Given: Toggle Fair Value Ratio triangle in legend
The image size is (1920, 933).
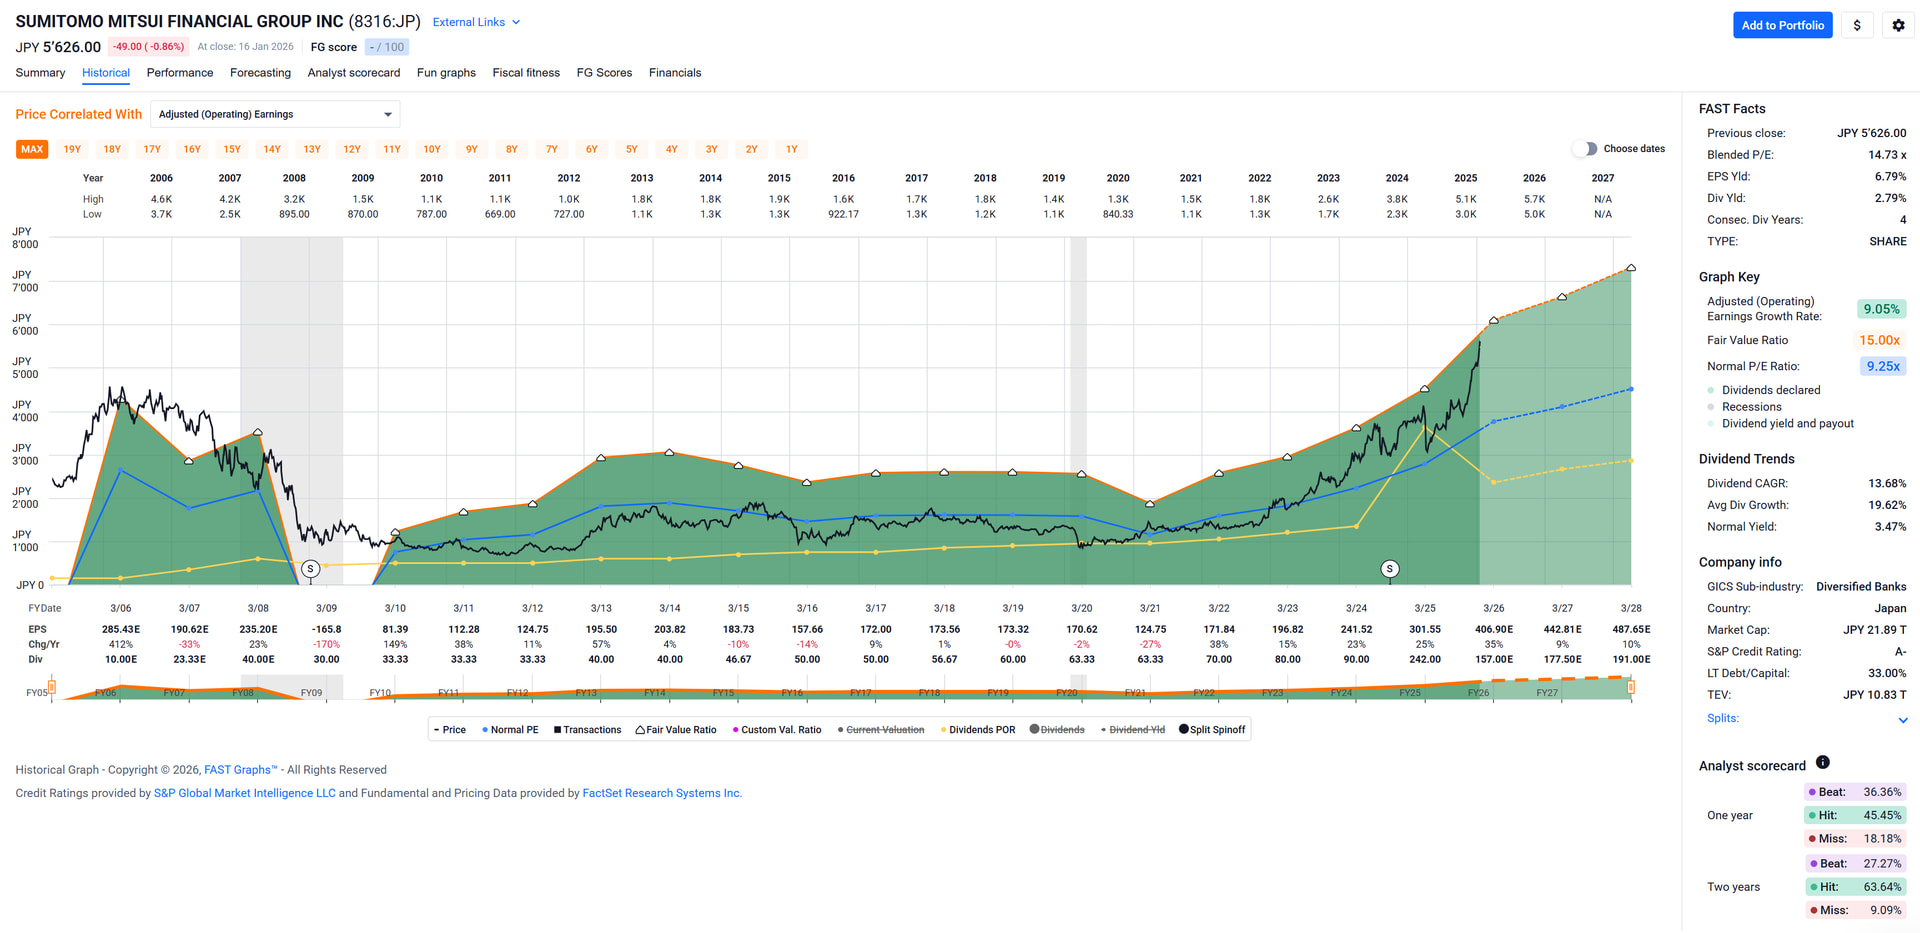Looking at the screenshot, I should pyautogui.click(x=676, y=730).
